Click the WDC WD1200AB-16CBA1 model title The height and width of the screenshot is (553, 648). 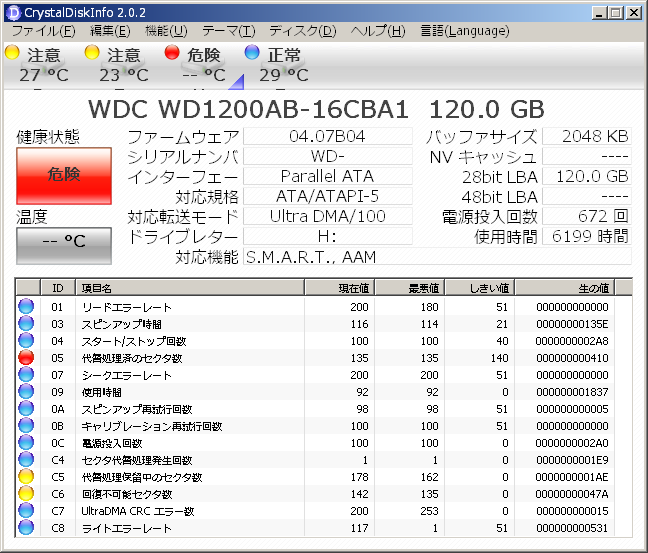[x=248, y=110]
